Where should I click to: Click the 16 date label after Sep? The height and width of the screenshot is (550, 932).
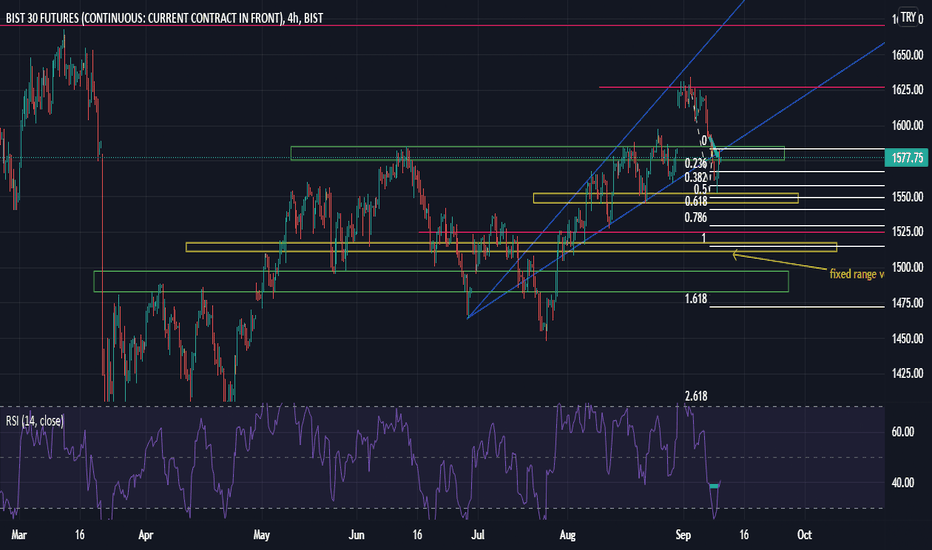[x=744, y=535]
